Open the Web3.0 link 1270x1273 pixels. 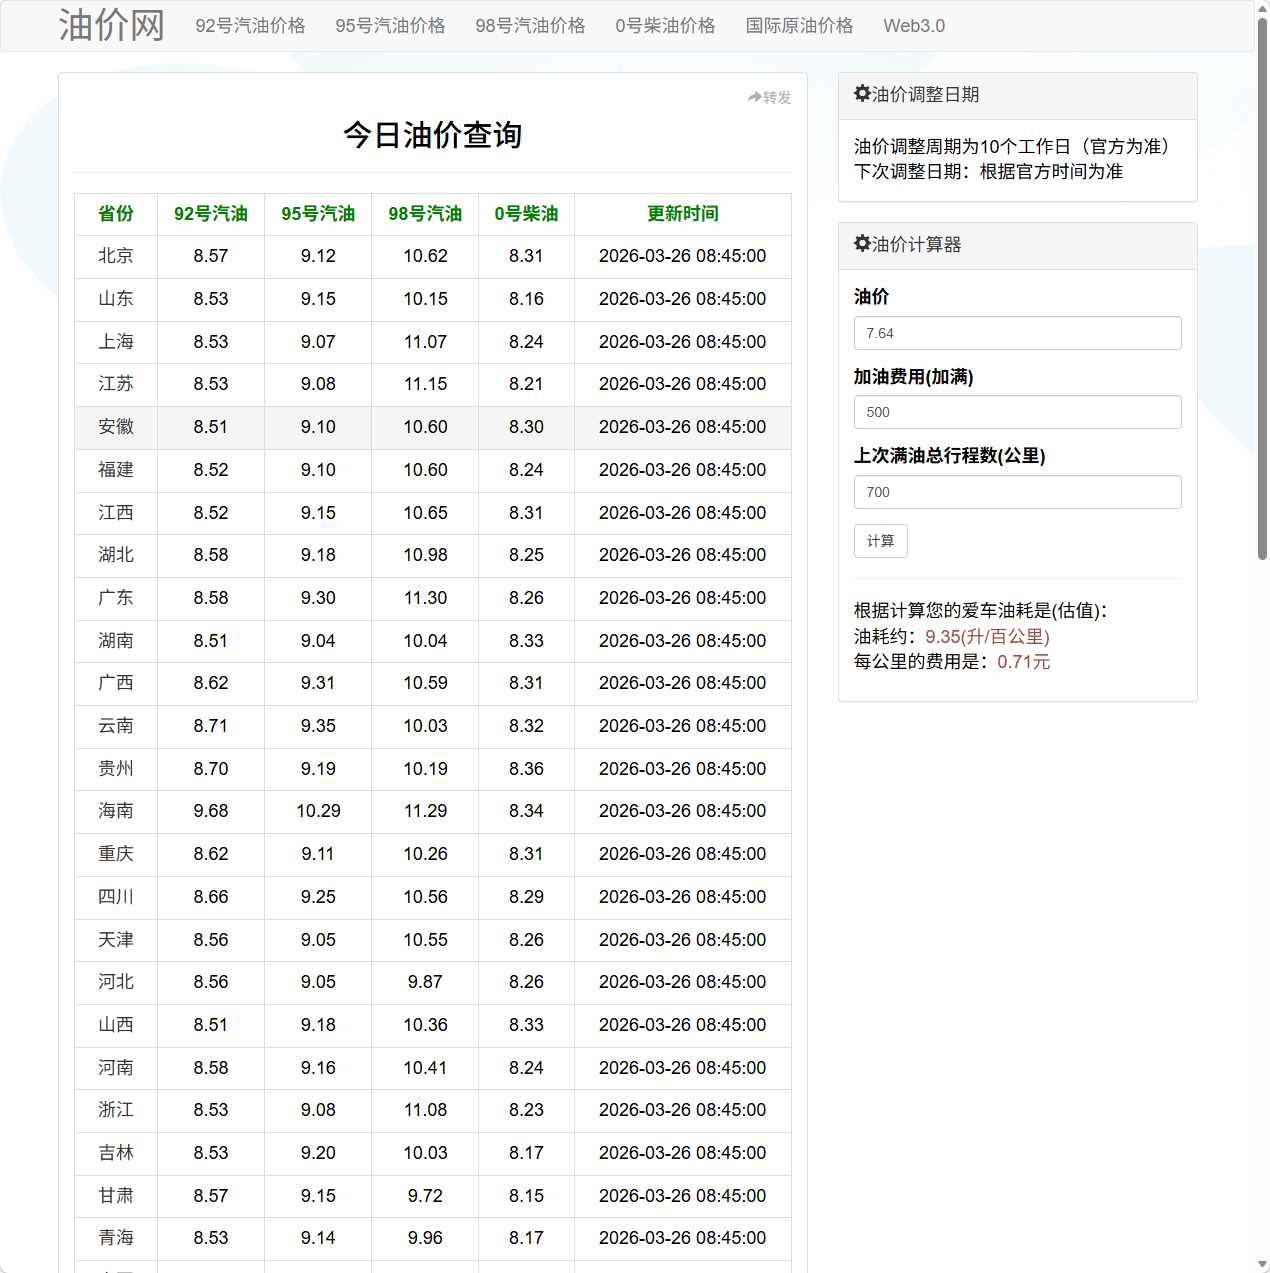click(x=913, y=26)
